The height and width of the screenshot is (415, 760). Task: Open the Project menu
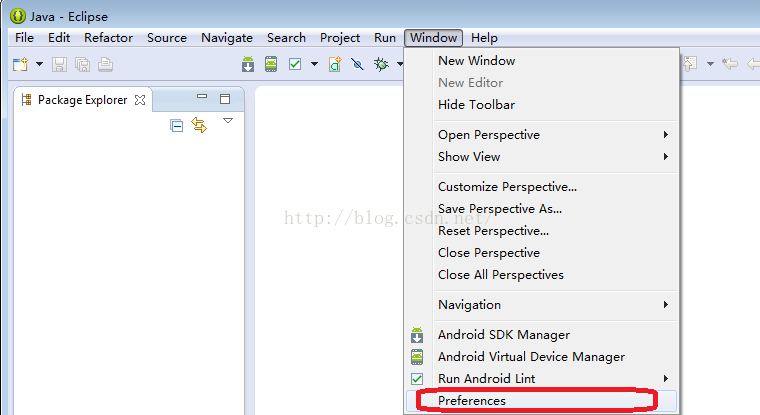[x=340, y=38]
